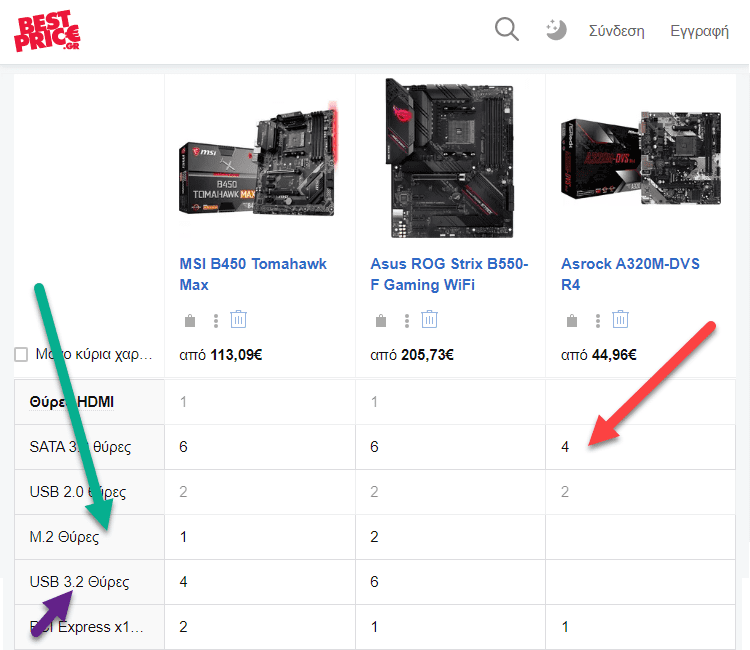Click the Asrock SATA 3.0 value 4
The image size is (750, 650).
click(x=565, y=447)
